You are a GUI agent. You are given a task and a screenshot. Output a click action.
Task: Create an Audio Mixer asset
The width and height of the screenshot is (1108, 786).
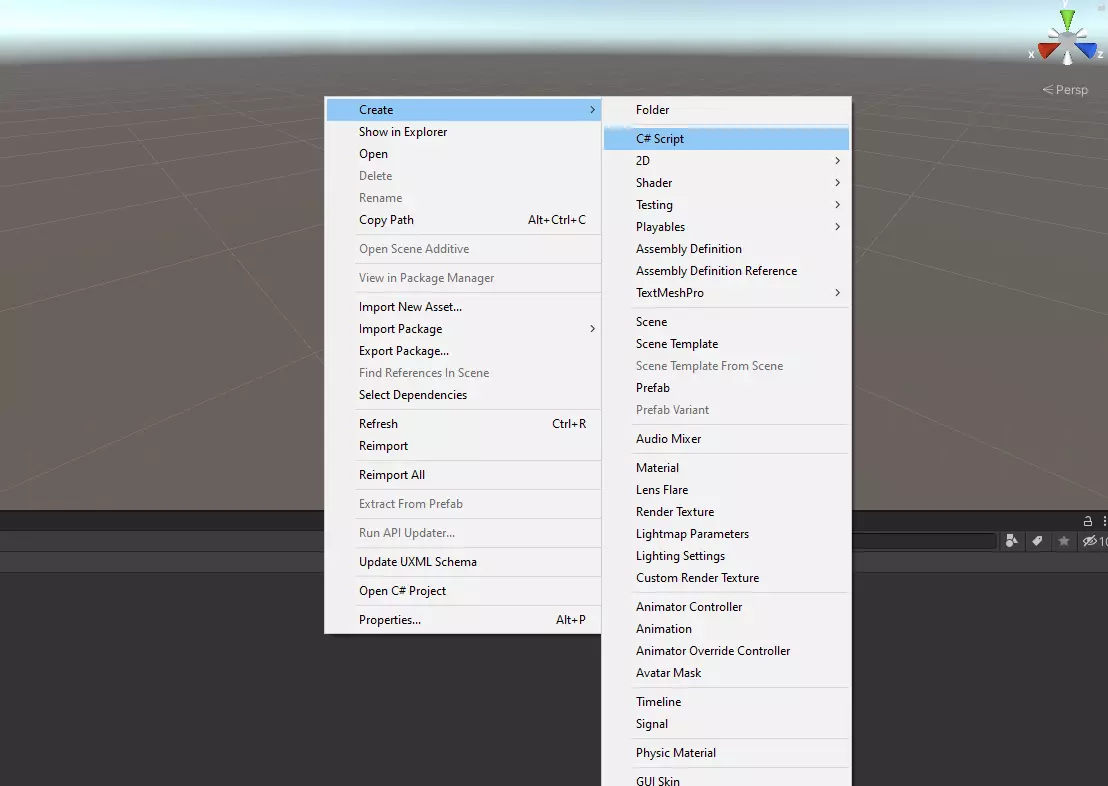[x=726, y=438]
